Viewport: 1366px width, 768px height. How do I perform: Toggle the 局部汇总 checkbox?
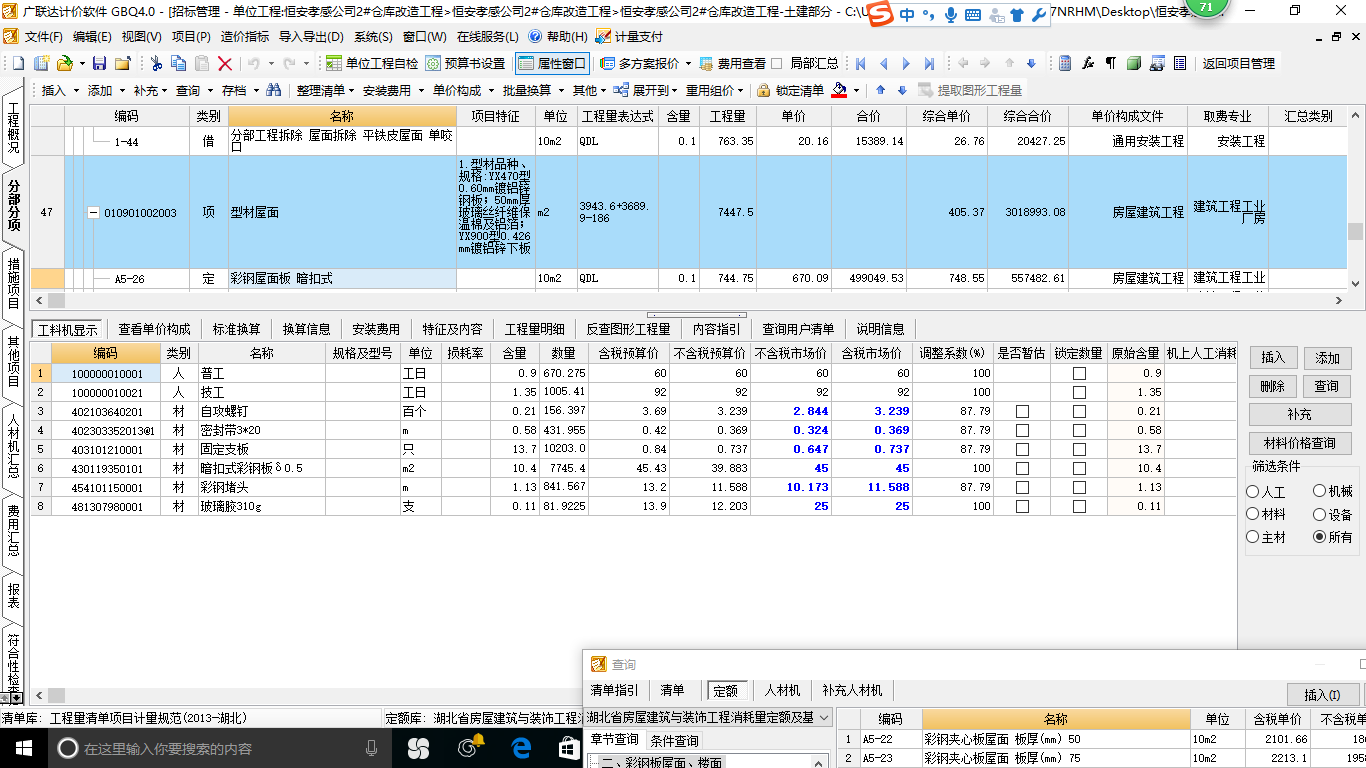pos(777,63)
